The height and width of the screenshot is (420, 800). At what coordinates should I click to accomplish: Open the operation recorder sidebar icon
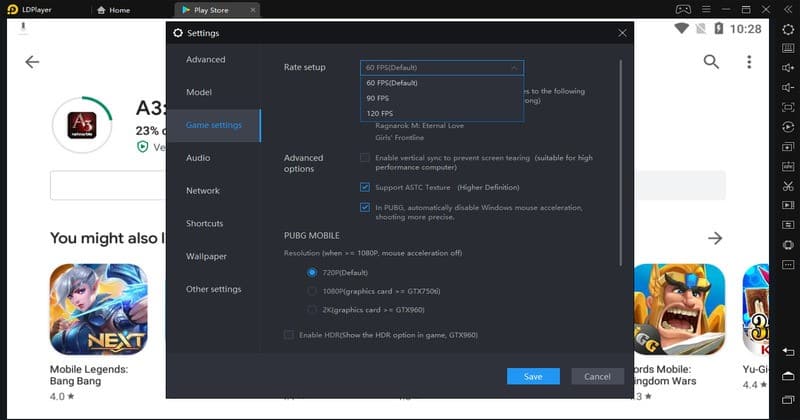click(x=788, y=127)
